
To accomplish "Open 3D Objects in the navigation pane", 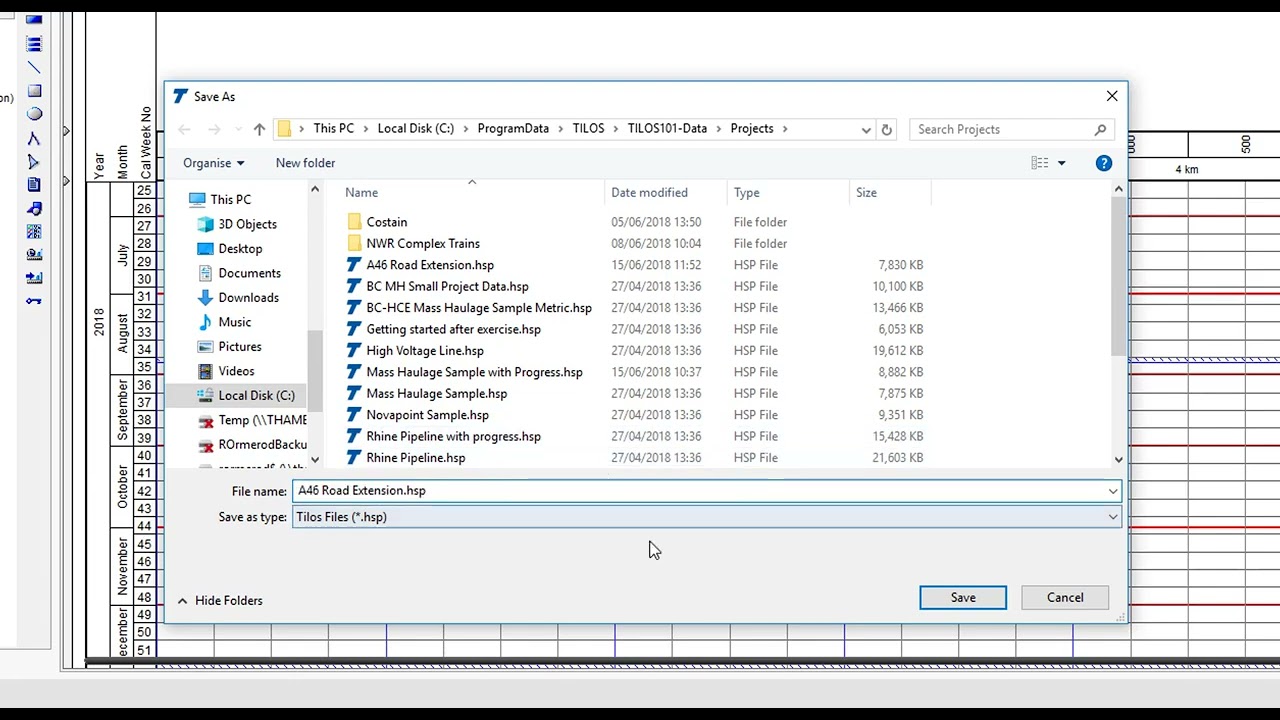I will click(x=247, y=224).
